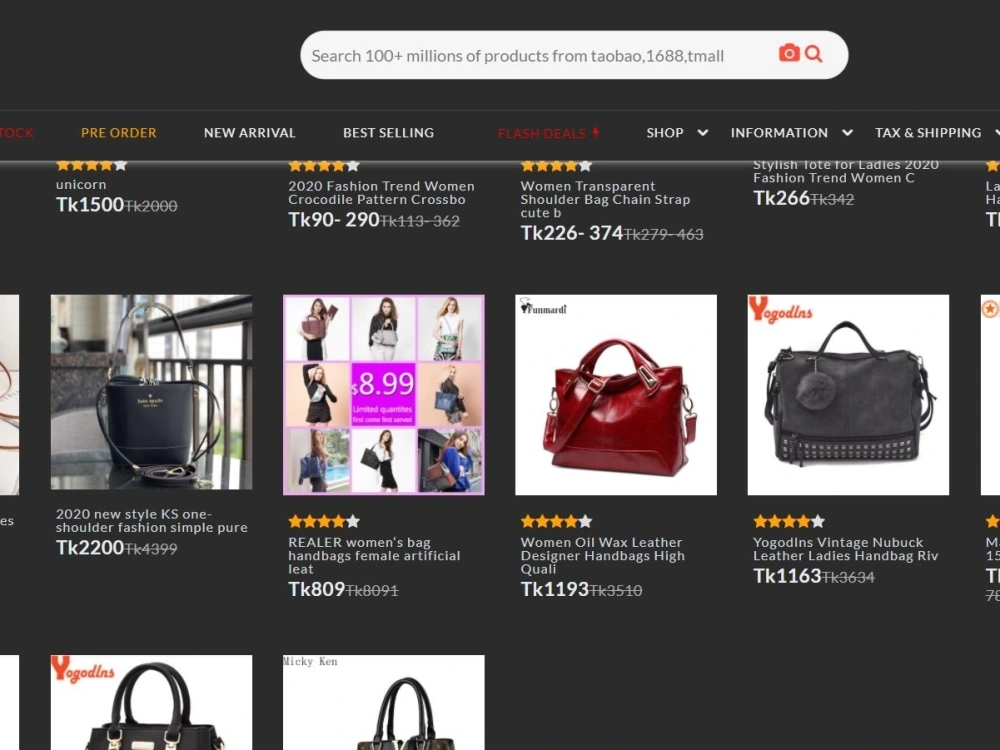The height and width of the screenshot is (750, 1000).
Task: Click the Tk1193 price text
Action: click(x=554, y=589)
